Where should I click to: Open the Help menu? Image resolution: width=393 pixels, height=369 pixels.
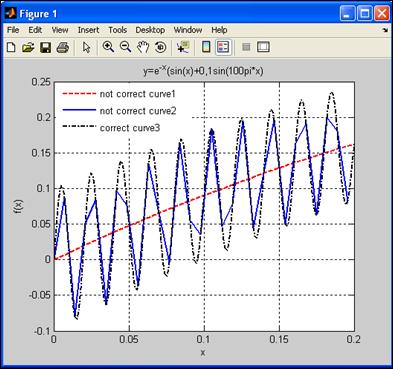(219, 30)
